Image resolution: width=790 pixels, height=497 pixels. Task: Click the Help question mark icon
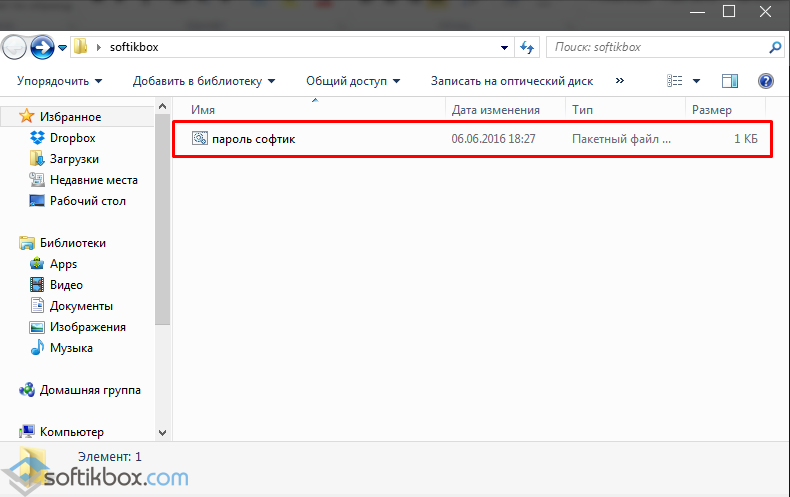tap(766, 81)
